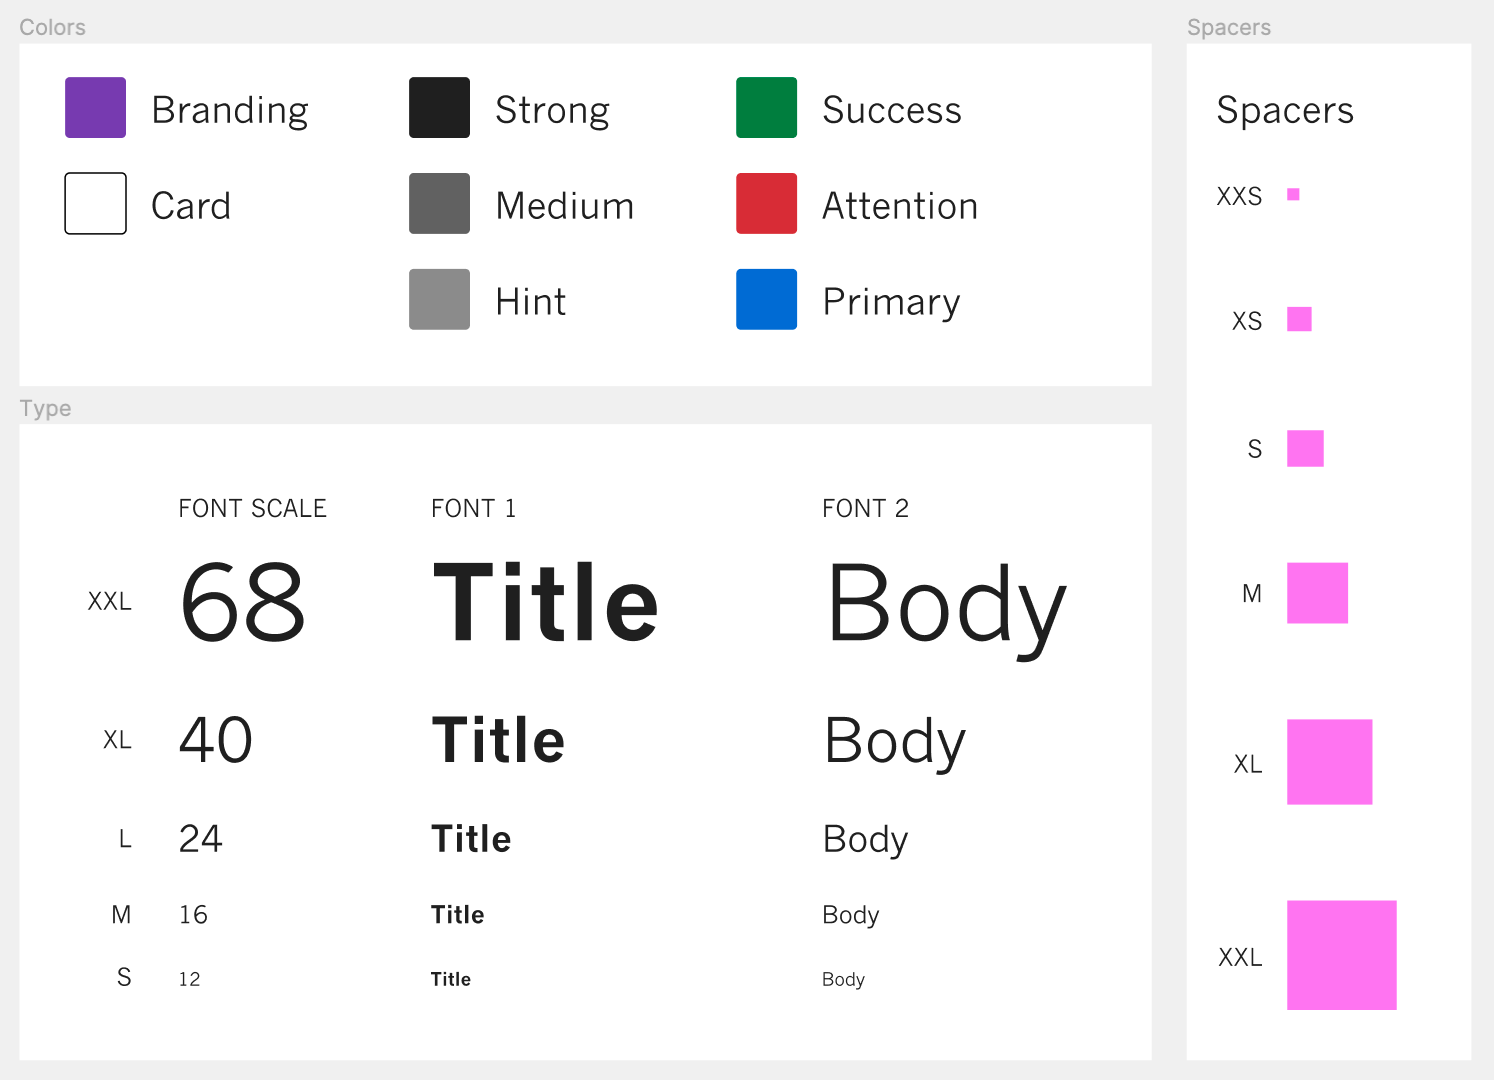Image resolution: width=1494 pixels, height=1080 pixels.
Task: Click the size 40 XL Body text
Action: tap(895, 743)
